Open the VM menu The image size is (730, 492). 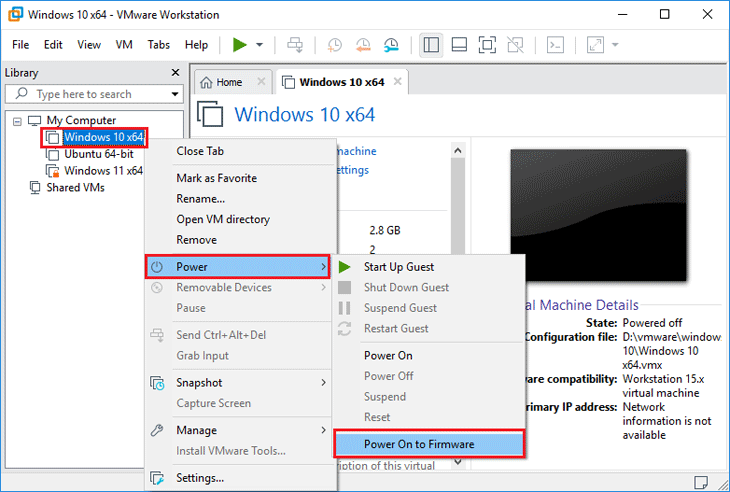coord(124,45)
